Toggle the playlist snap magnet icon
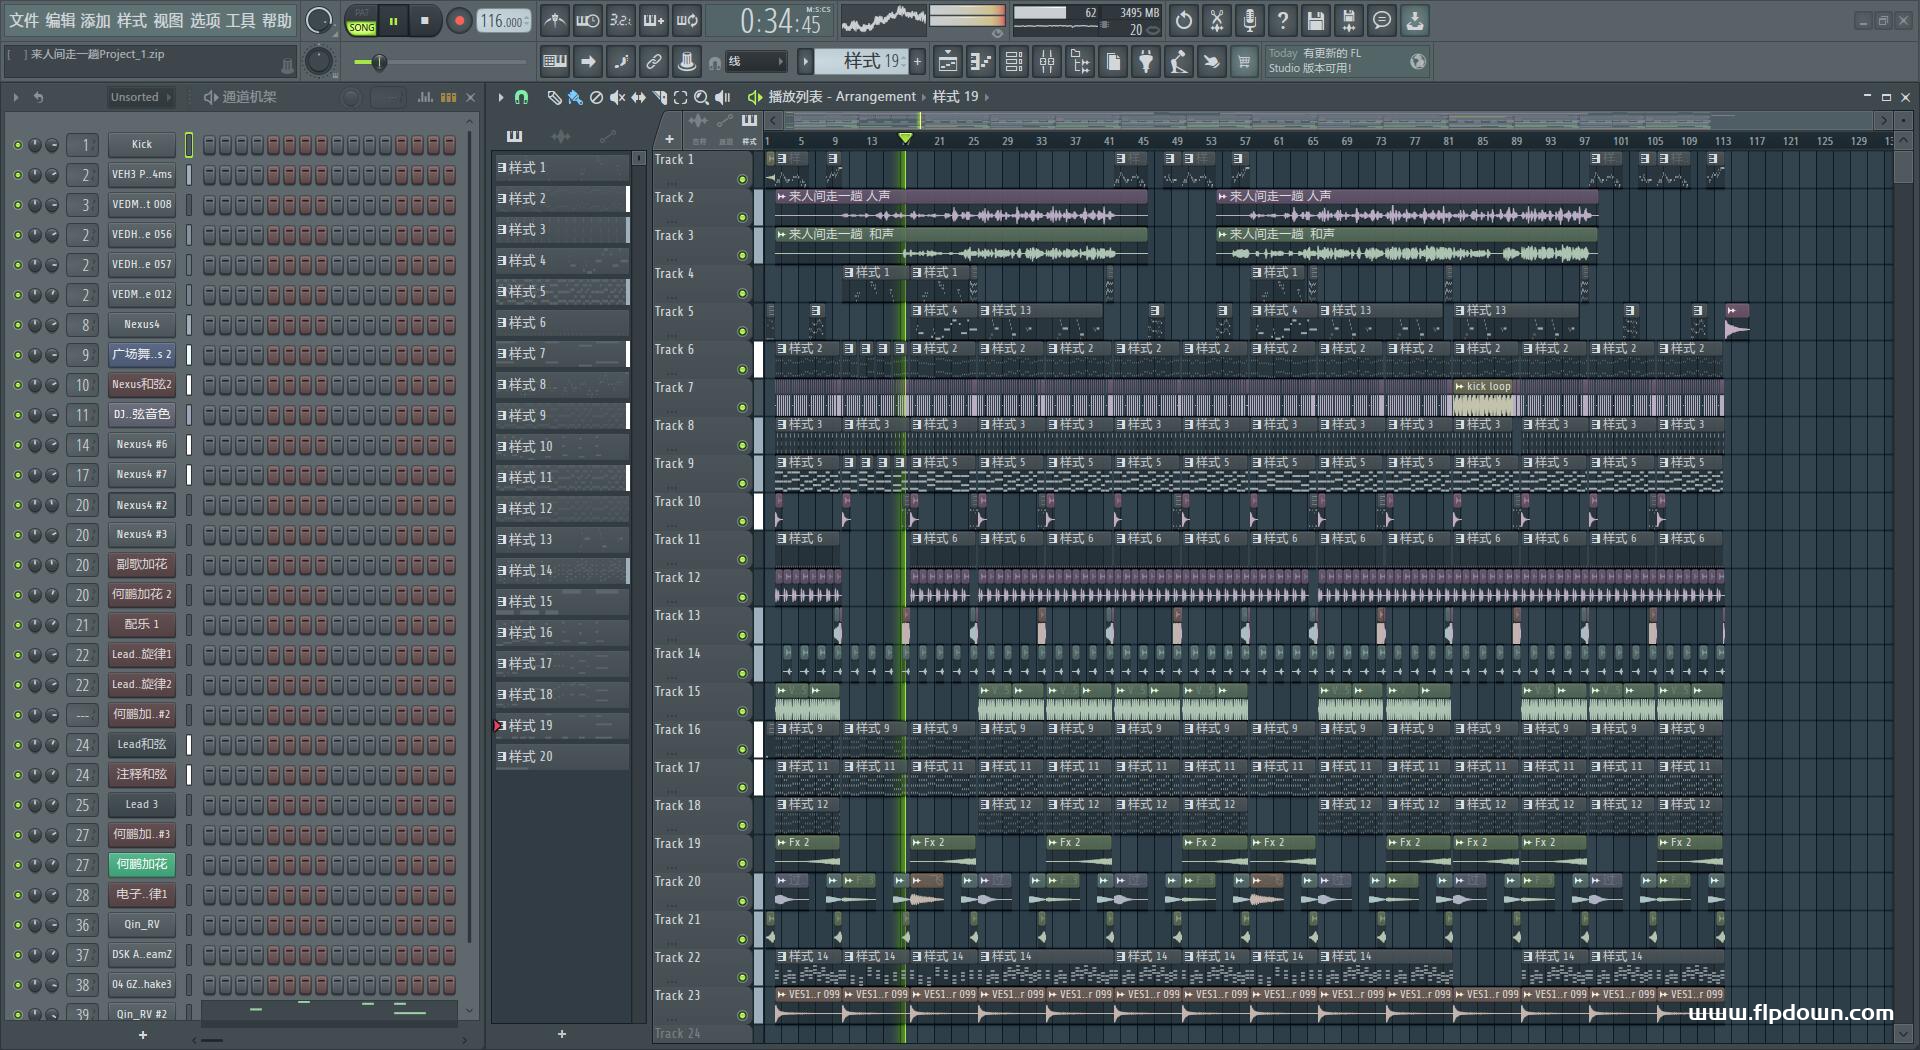This screenshot has width=1920, height=1050. coord(521,97)
